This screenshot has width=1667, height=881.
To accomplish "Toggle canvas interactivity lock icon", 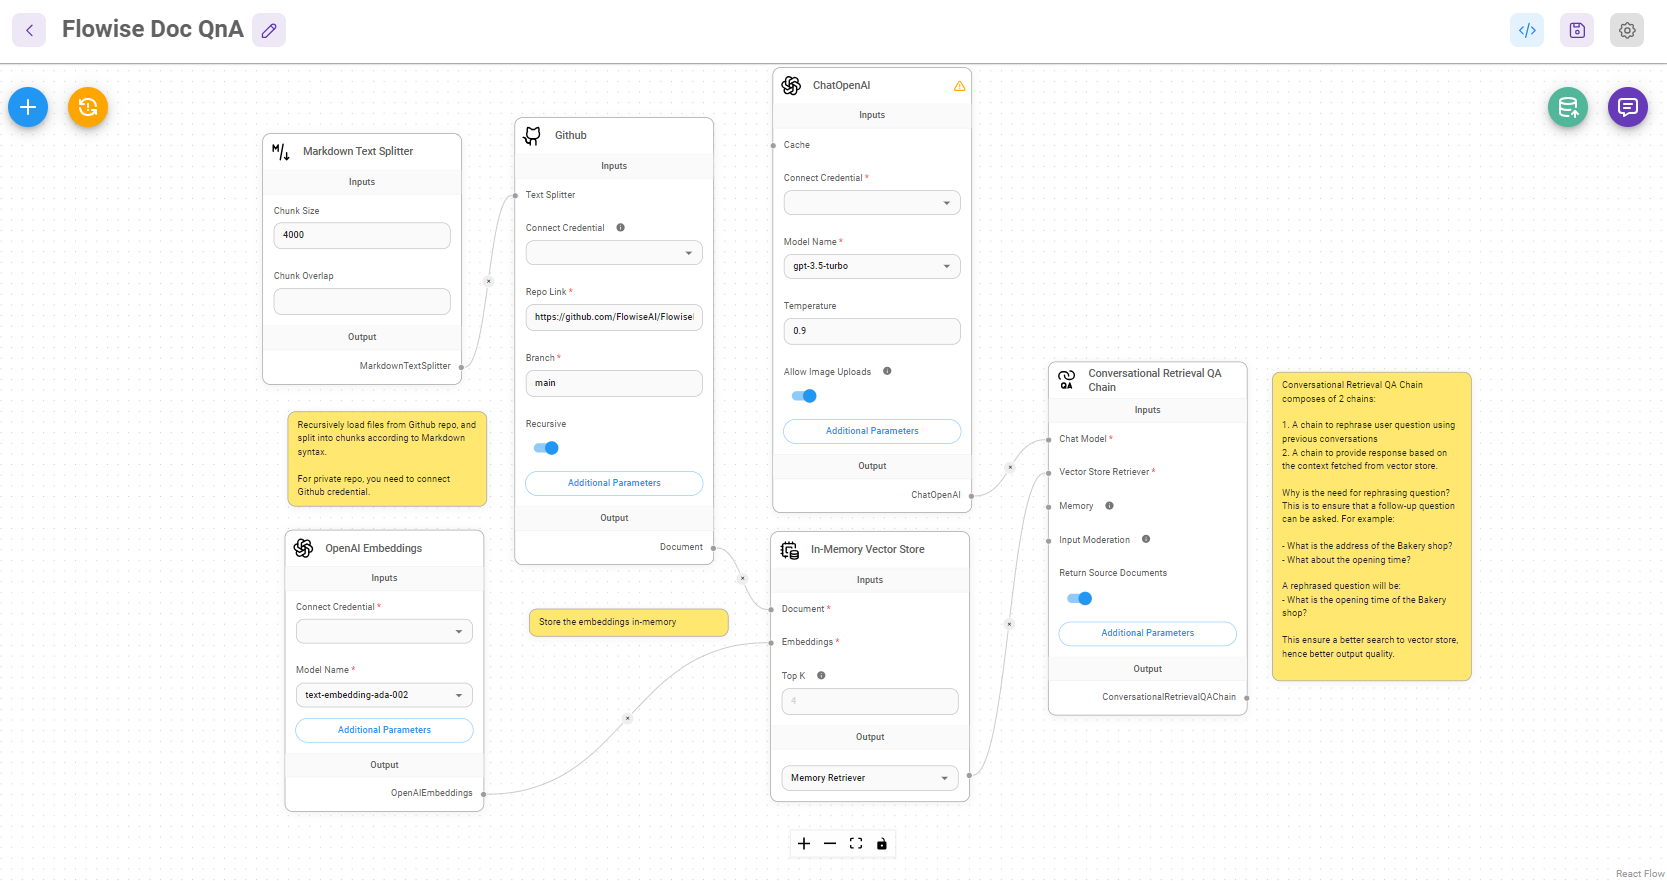I will click(882, 844).
